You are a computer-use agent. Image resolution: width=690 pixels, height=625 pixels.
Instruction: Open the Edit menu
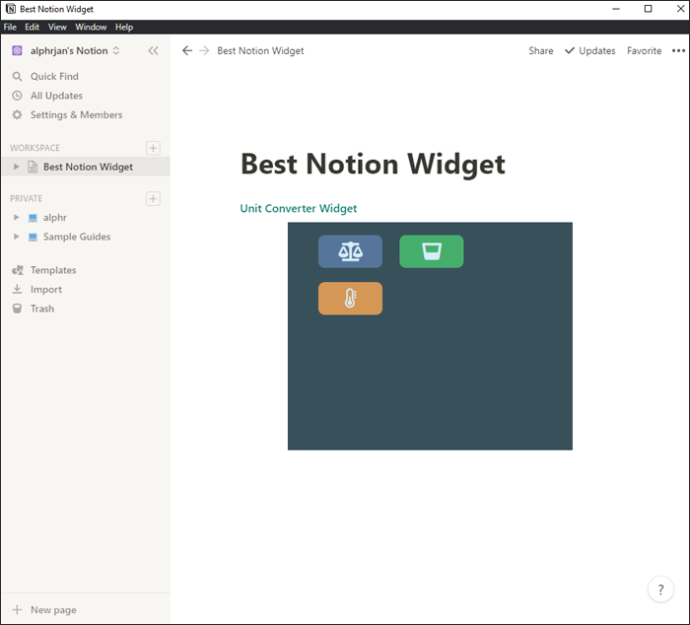pyautogui.click(x=32, y=27)
